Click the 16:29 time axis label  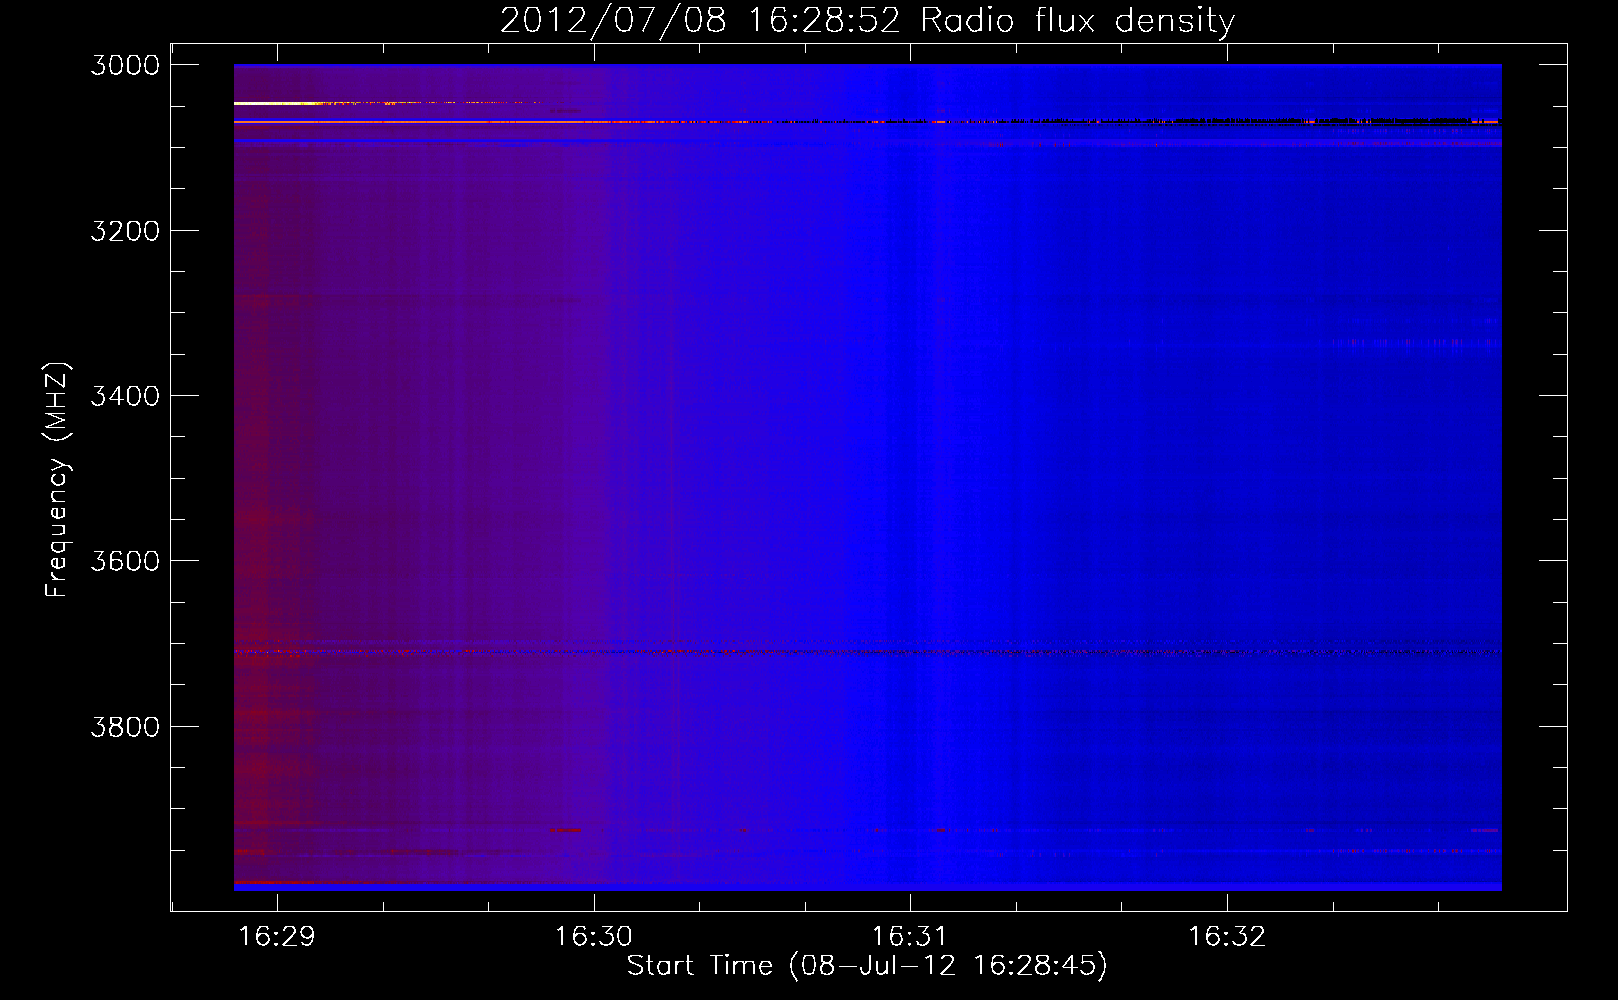pos(277,937)
